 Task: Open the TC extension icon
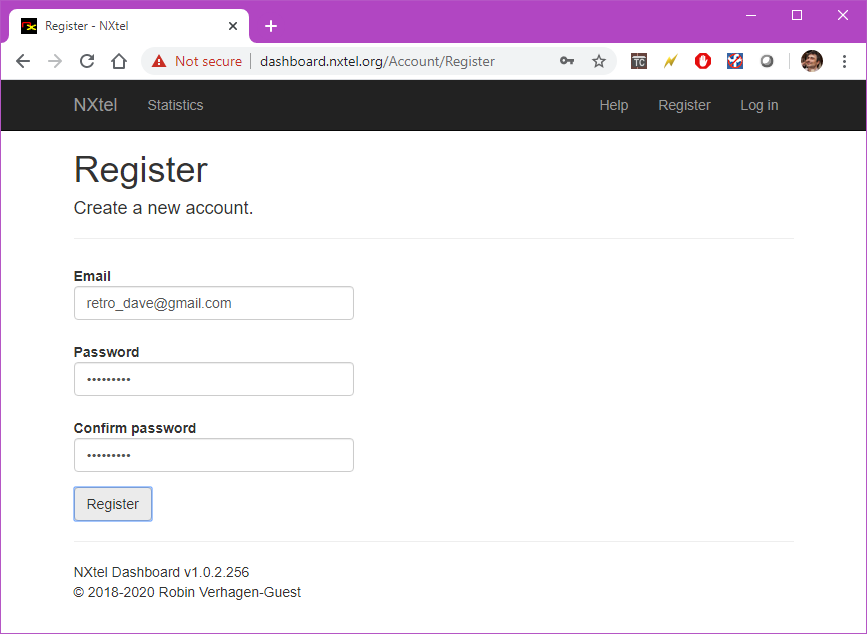click(x=639, y=61)
